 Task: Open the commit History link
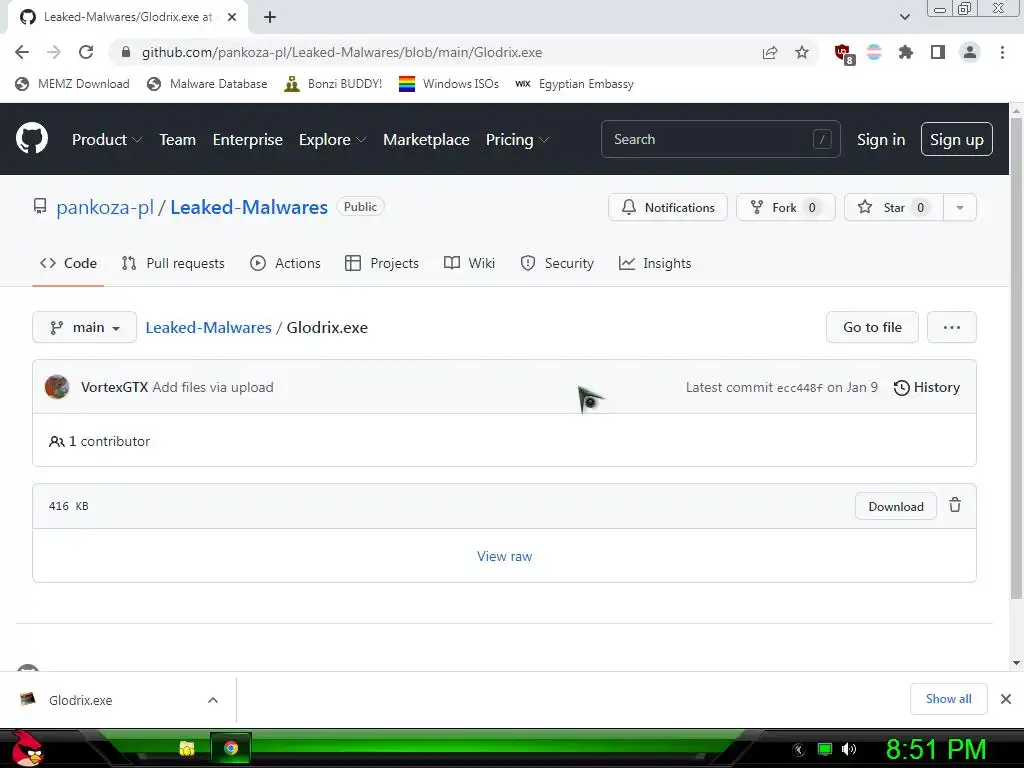927,387
